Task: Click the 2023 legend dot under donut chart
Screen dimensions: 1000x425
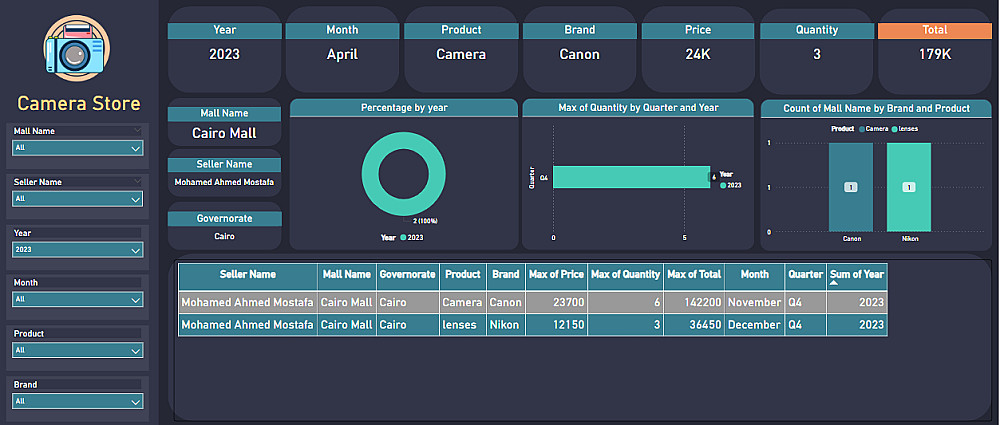Action: coord(402,238)
